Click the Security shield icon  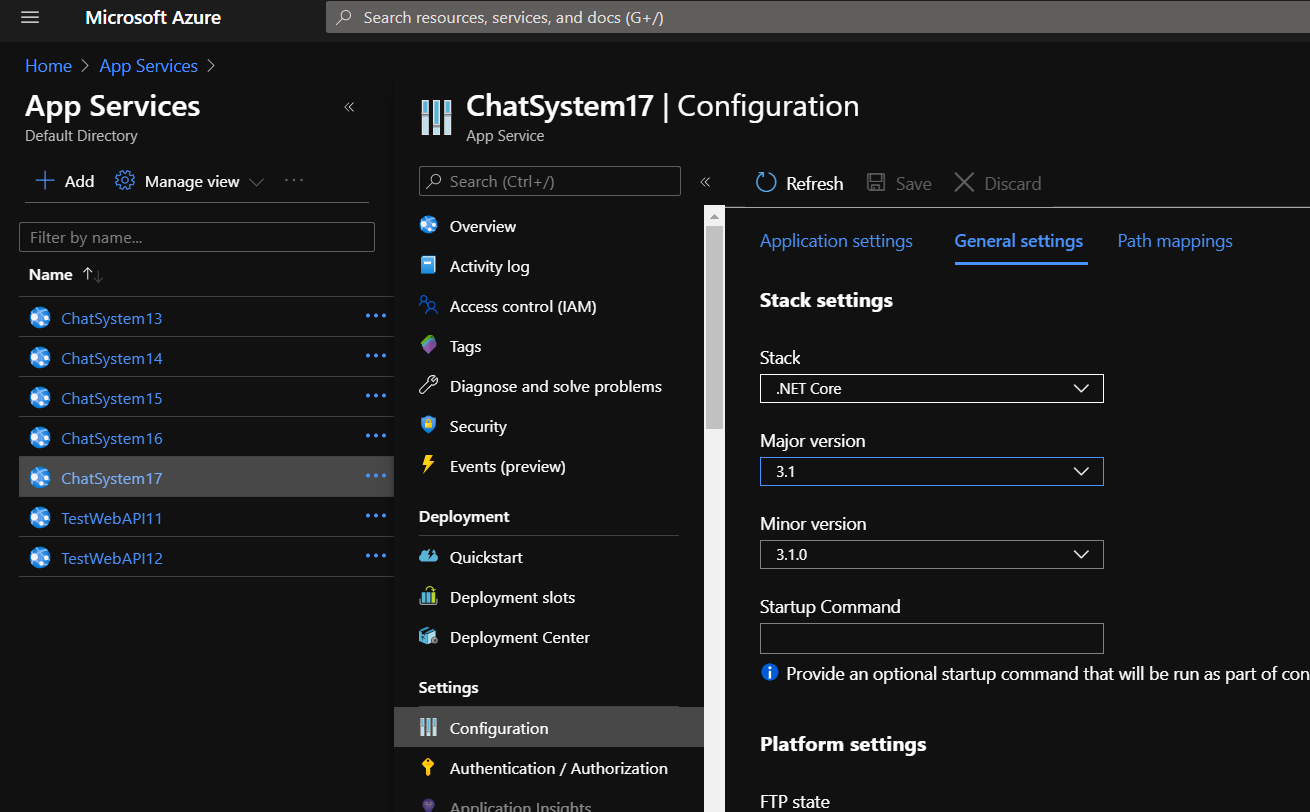point(428,426)
